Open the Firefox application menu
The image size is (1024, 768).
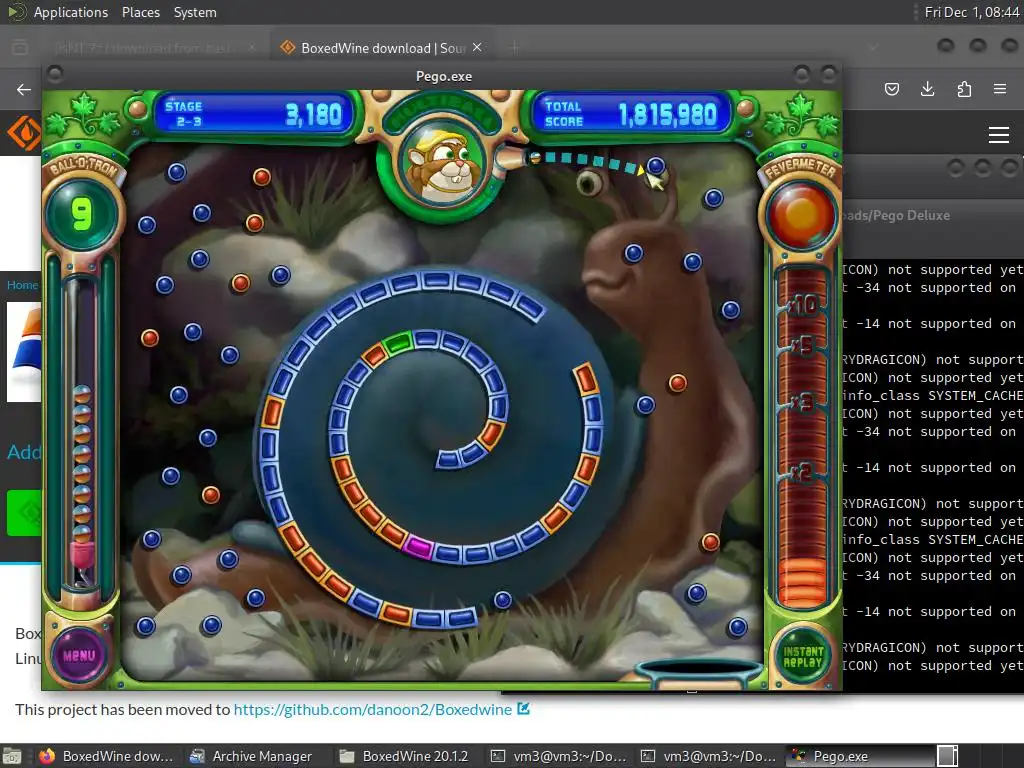point(1000,89)
